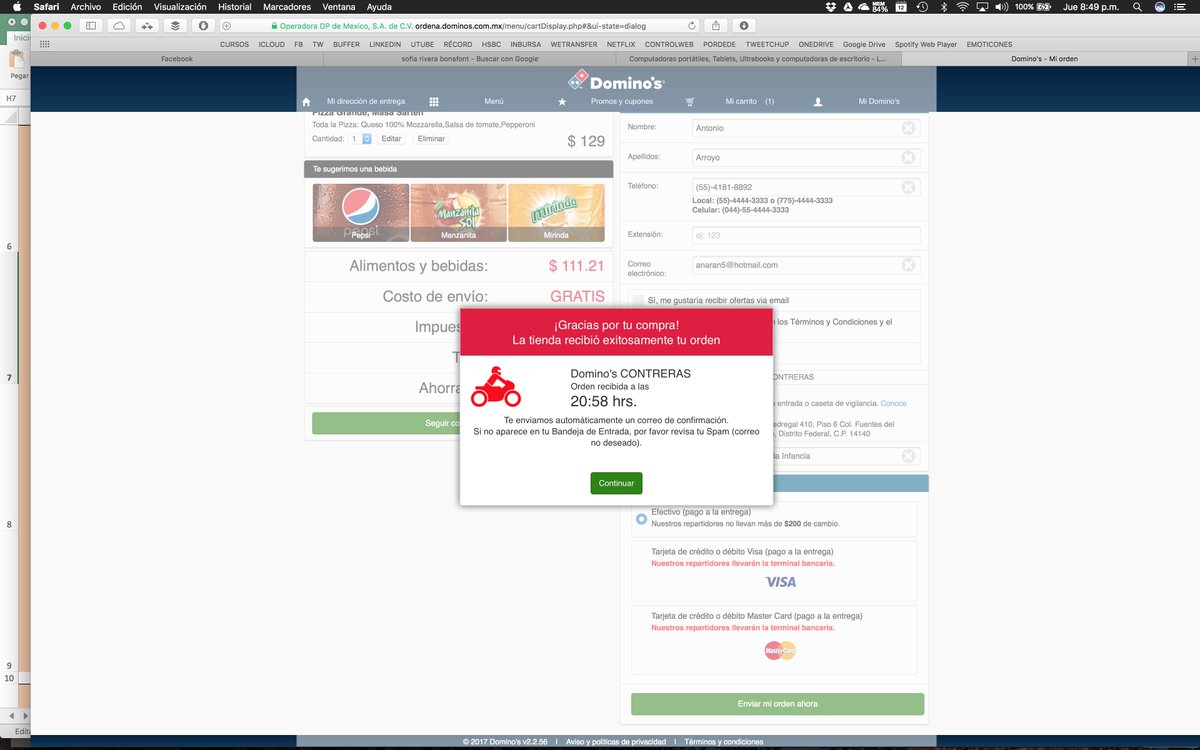Image resolution: width=1200 pixels, height=750 pixels.
Task: Select the Pepsi drink thumbnail
Action: click(360, 212)
